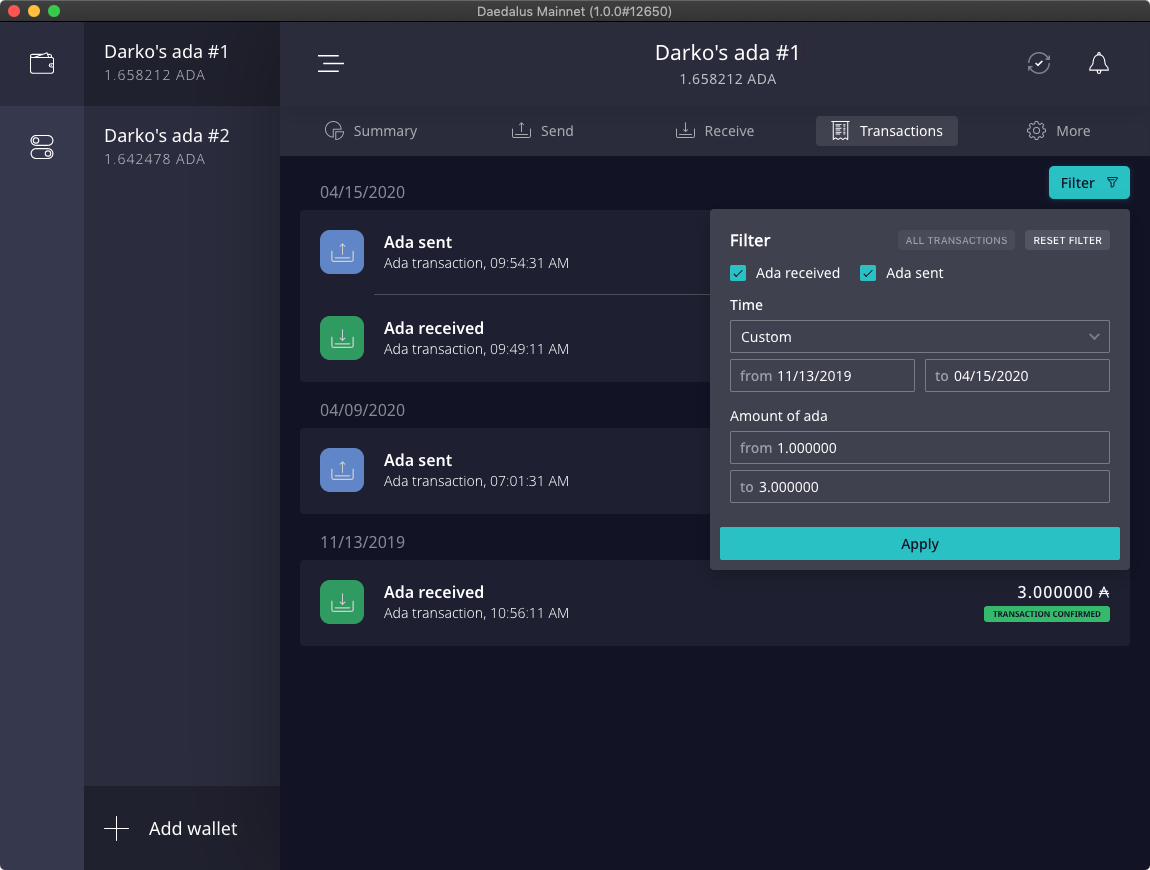Switch to the Summary tab

(x=371, y=131)
